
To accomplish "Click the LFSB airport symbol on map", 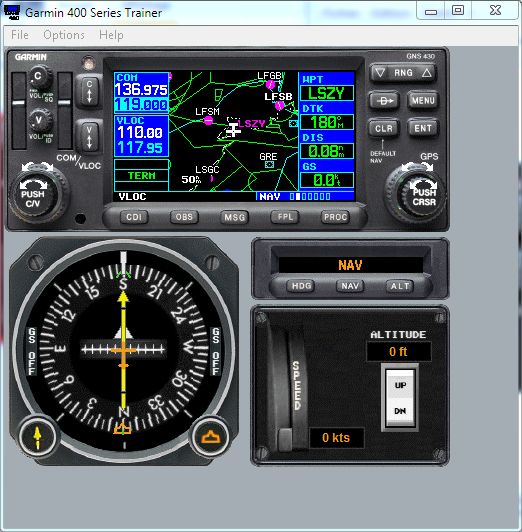I will pos(279,106).
